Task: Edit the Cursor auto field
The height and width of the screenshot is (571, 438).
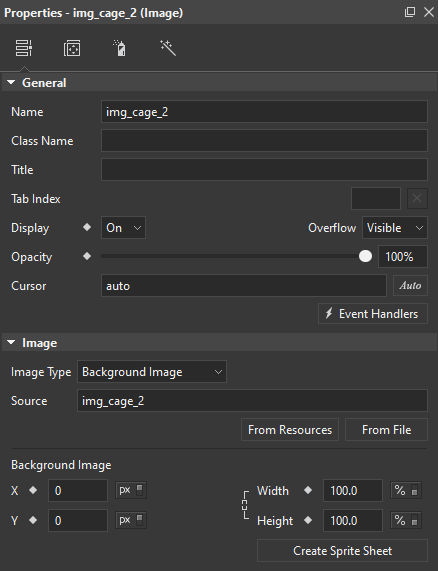Action: coord(244,286)
